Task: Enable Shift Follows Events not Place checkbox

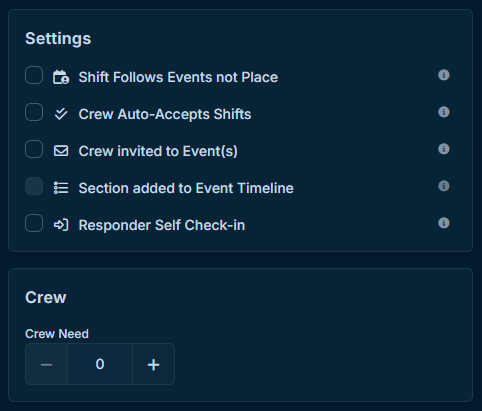Action: (34, 75)
